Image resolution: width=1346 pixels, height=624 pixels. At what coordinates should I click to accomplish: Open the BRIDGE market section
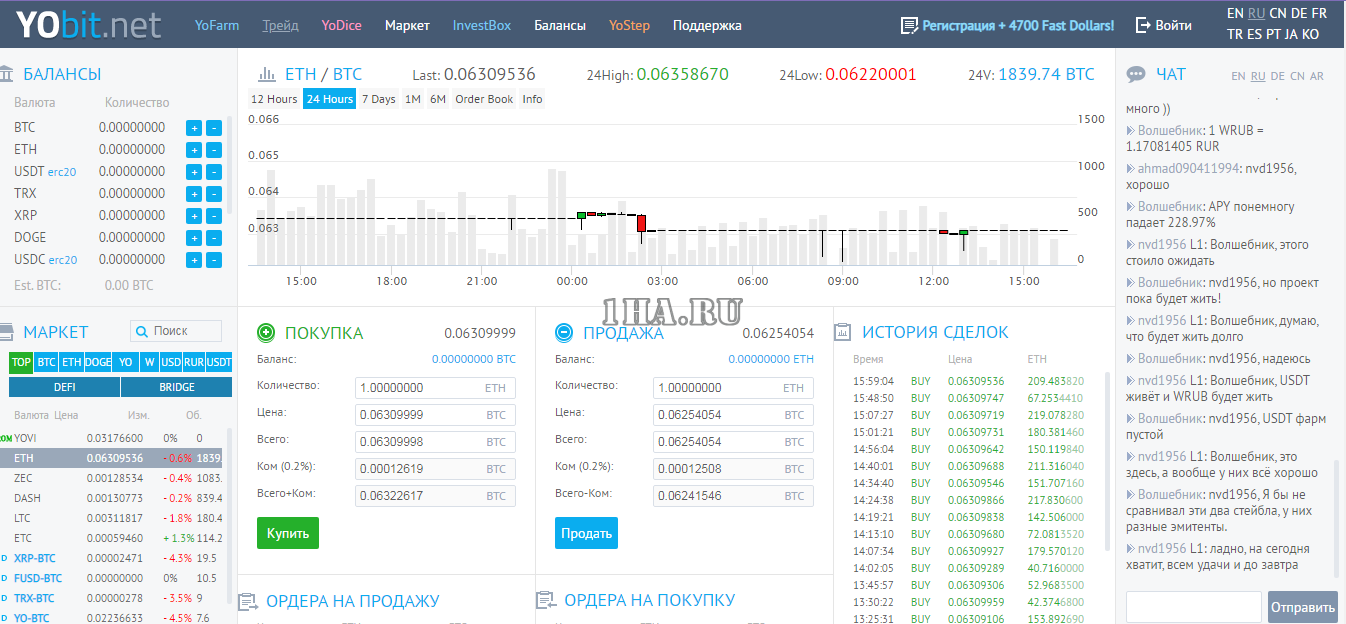coord(176,387)
